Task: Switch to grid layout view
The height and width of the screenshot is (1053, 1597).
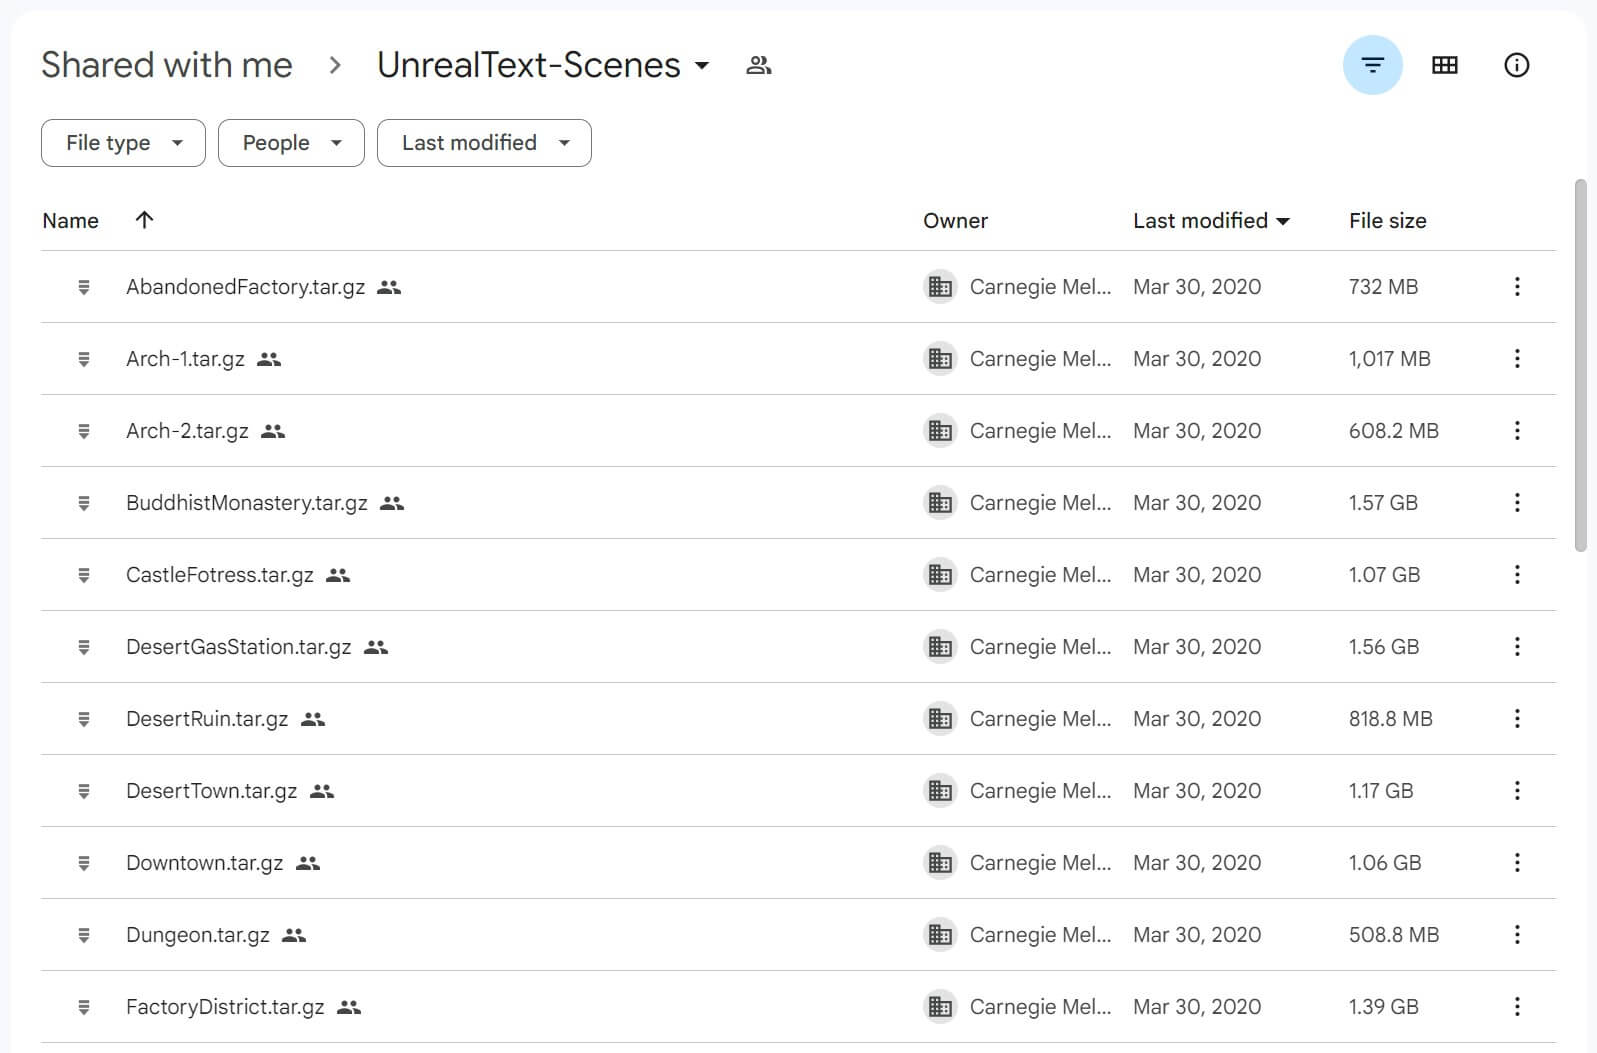Action: (x=1444, y=65)
